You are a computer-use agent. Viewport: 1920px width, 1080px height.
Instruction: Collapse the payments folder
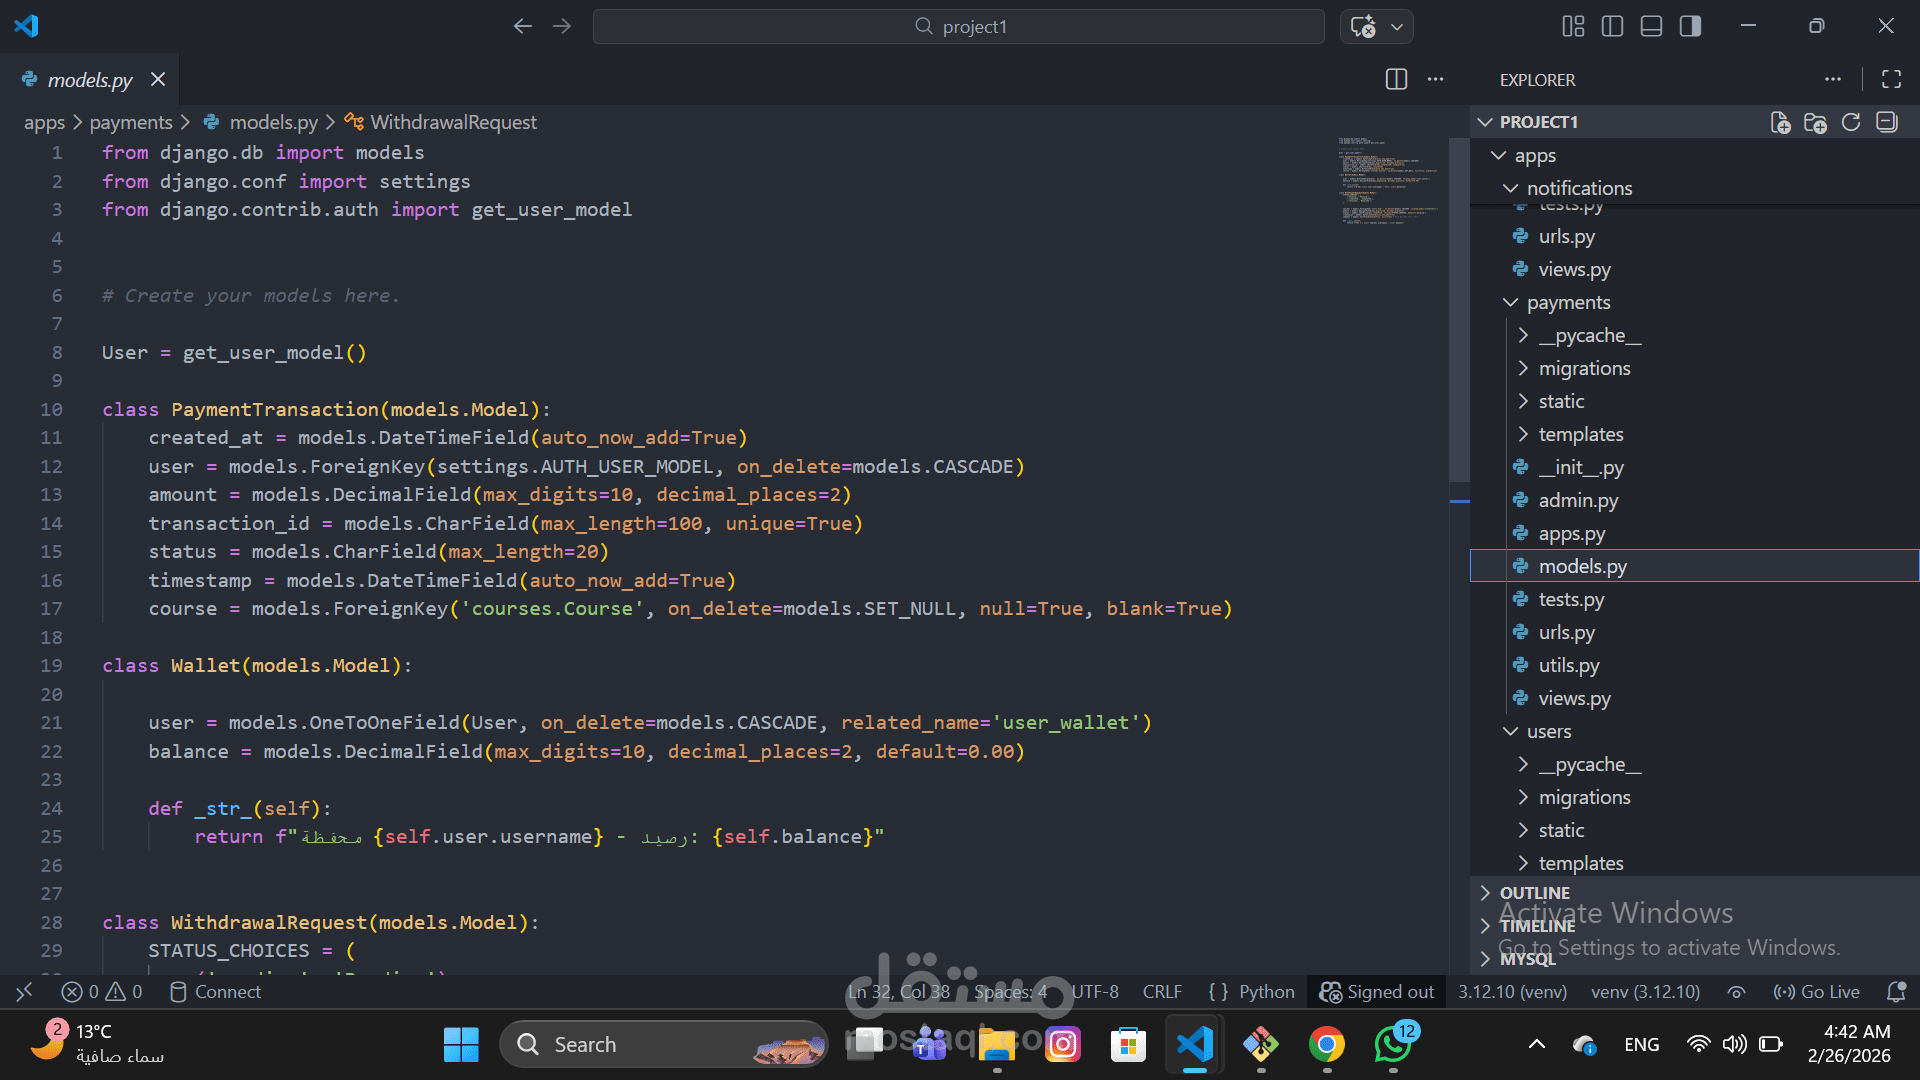[1567, 302]
